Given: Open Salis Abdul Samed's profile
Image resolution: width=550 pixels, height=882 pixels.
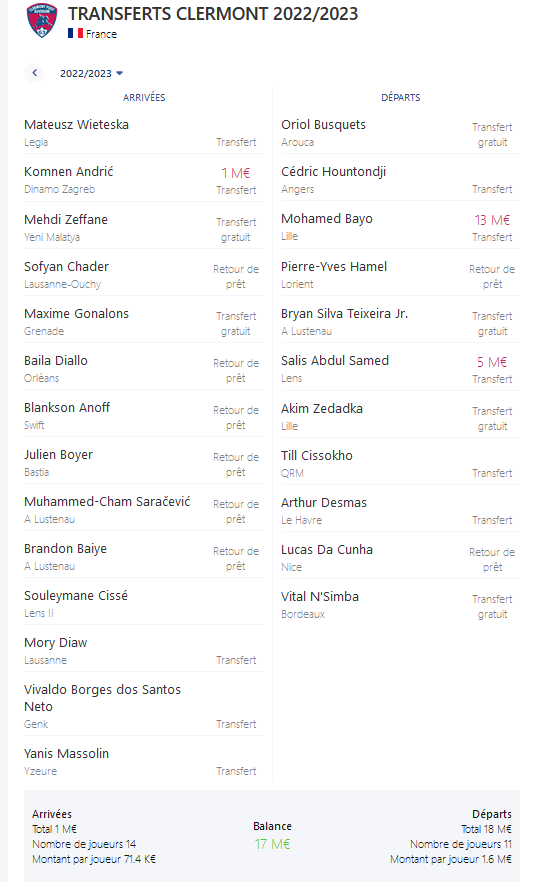Looking at the screenshot, I should coord(335,360).
